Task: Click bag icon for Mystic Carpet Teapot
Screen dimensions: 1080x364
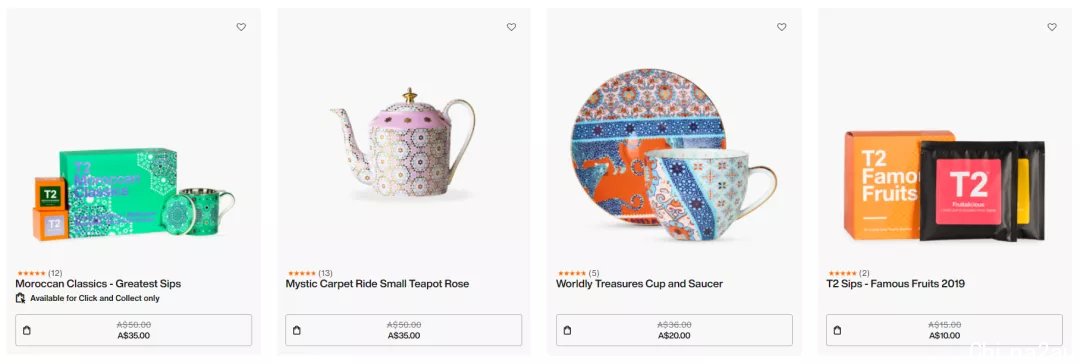Action: pyautogui.click(x=297, y=330)
